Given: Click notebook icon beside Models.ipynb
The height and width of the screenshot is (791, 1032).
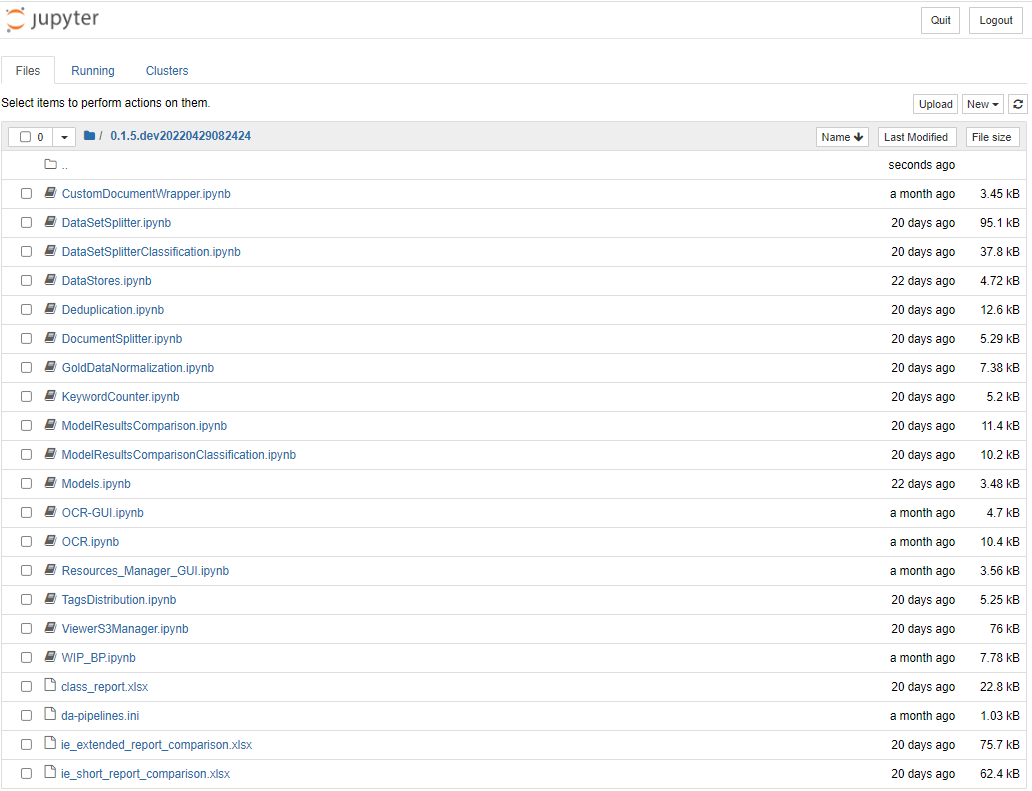Looking at the screenshot, I should pos(50,482).
